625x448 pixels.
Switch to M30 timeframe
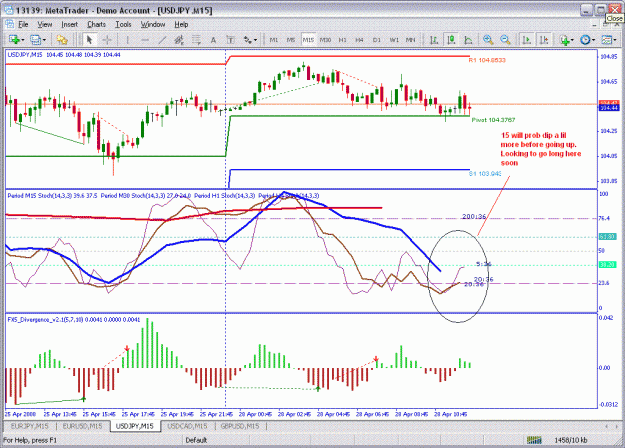[x=325, y=40]
